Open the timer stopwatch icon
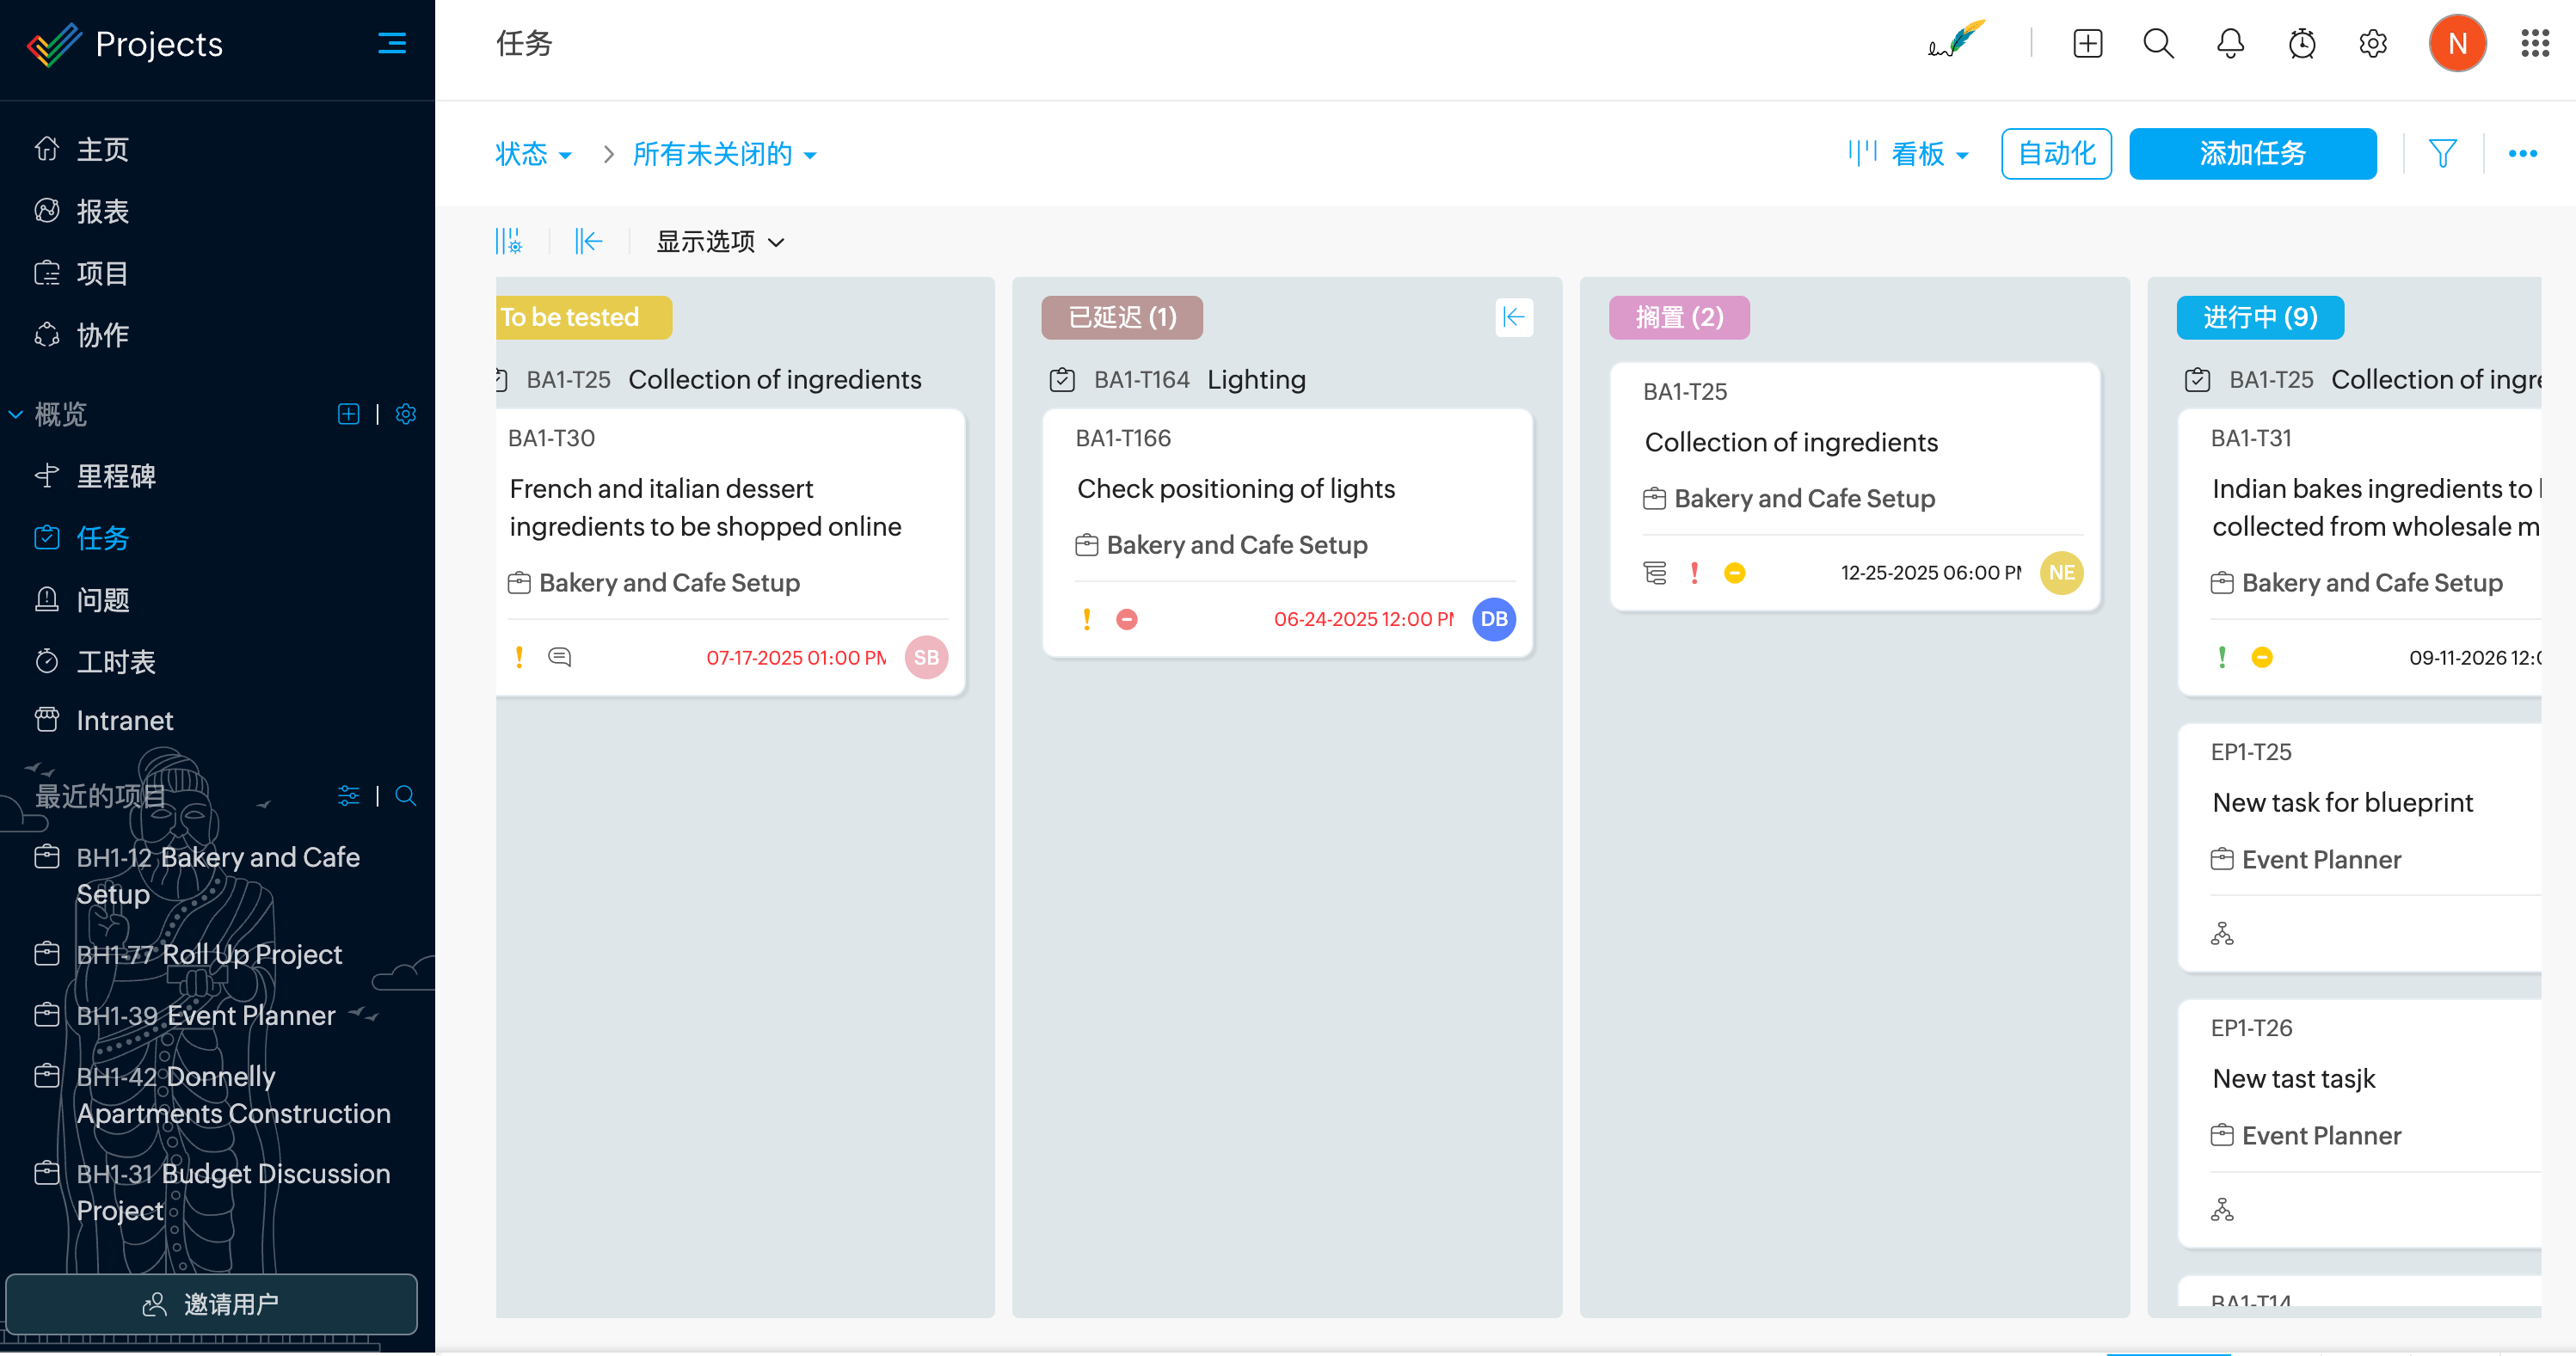The image size is (2576, 1356). point(2301,44)
